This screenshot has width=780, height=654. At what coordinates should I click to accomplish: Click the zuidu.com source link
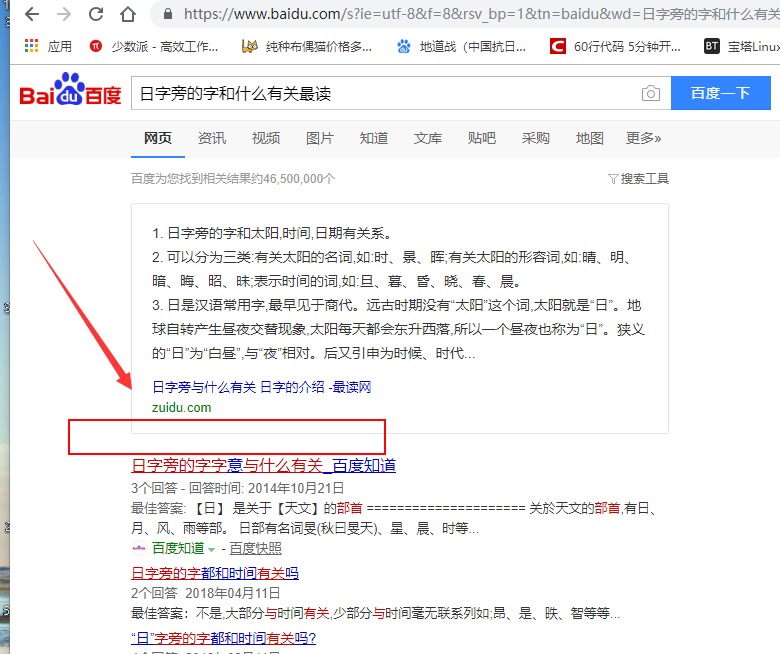click(x=182, y=407)
